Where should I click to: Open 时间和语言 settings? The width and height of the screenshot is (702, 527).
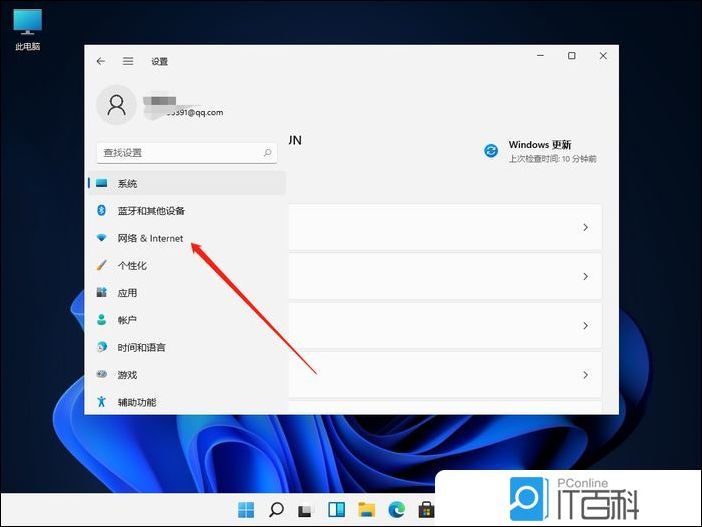[x=187, y=347]
